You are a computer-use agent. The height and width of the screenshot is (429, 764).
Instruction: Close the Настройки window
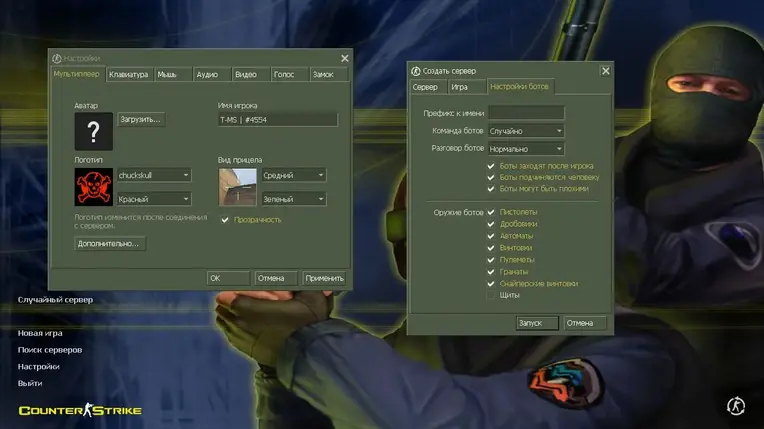point(344,58)
